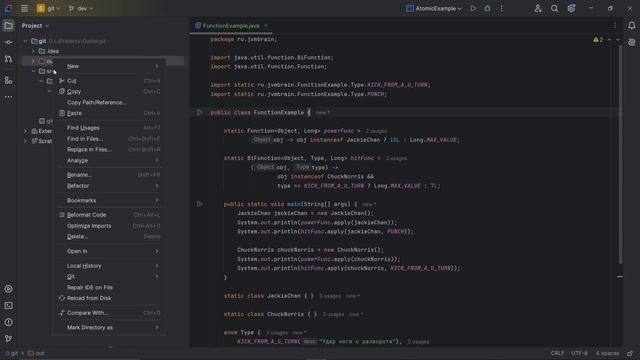Select Replace in Files...

click(x=109, y=149)
